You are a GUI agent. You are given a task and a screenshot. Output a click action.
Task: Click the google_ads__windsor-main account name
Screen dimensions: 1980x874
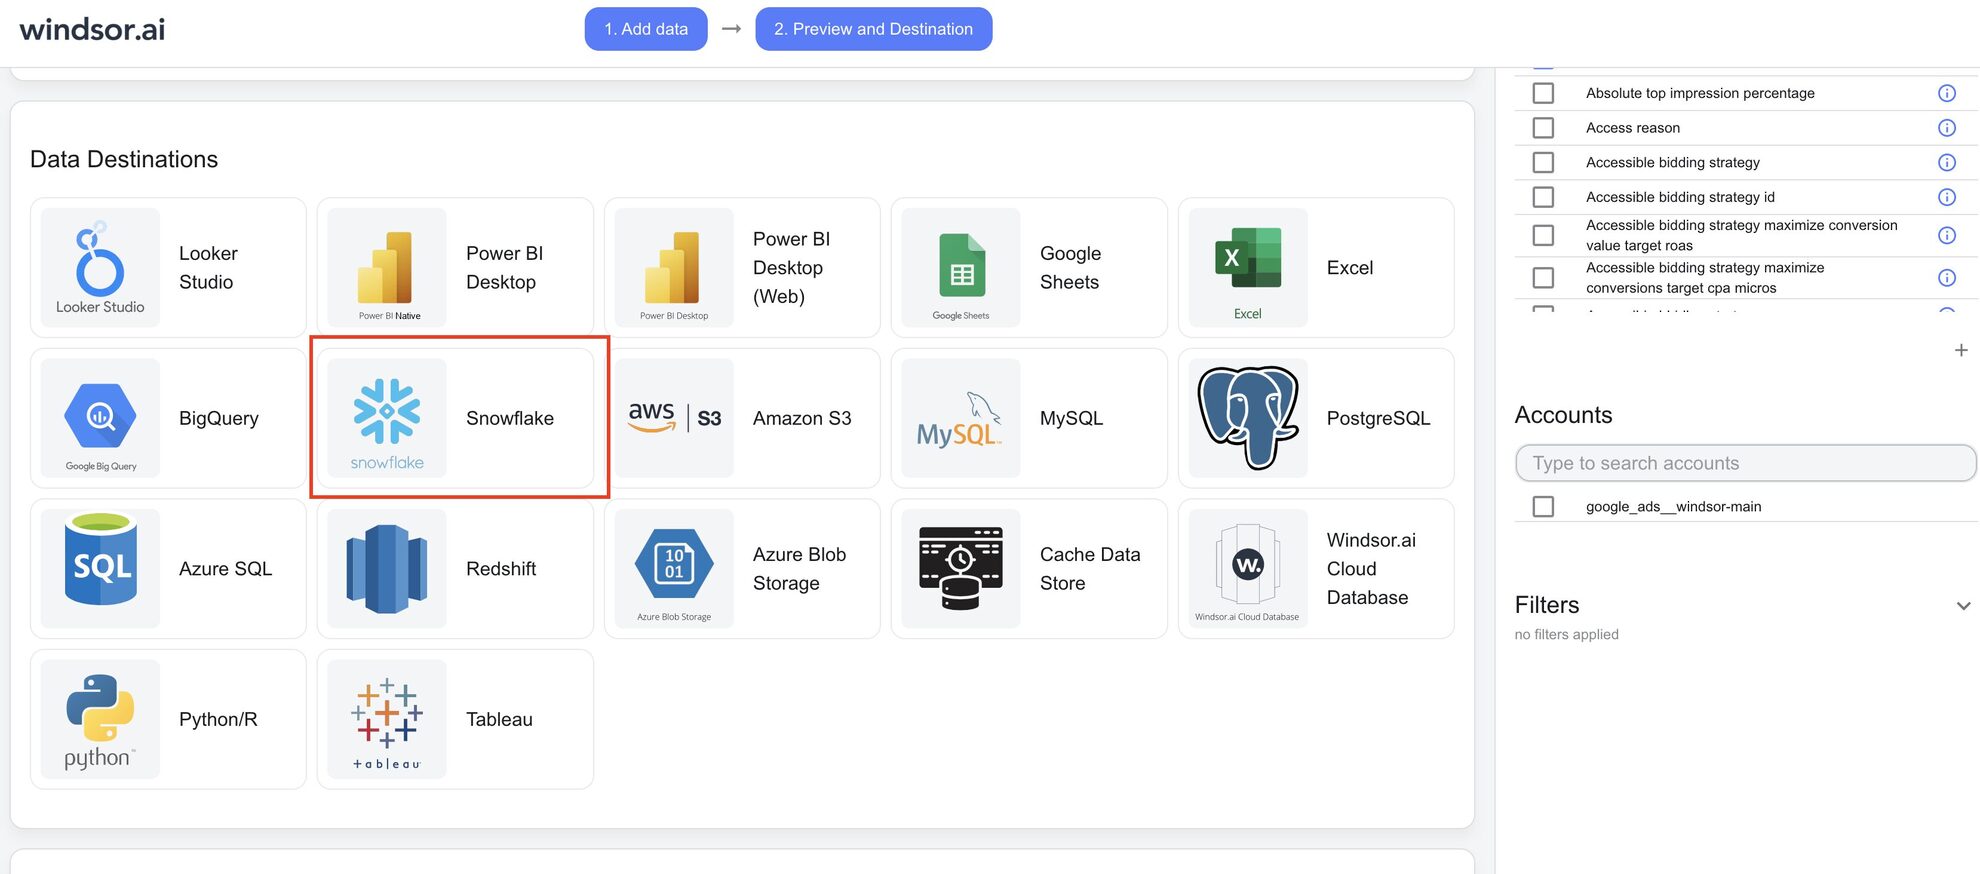click(x=1673, y=507)
